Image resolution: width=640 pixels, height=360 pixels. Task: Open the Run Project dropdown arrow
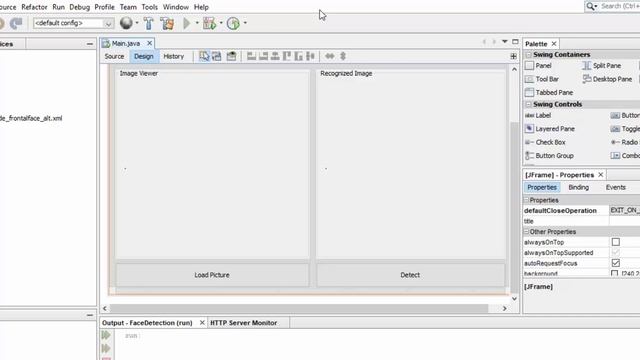click(x=197, y=23)
